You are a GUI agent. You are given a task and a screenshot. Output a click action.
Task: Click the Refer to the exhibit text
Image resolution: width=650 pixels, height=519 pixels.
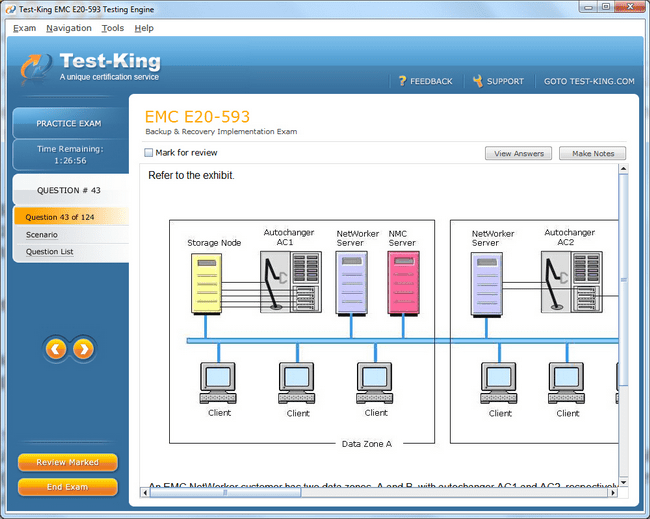tap(192, 175)
